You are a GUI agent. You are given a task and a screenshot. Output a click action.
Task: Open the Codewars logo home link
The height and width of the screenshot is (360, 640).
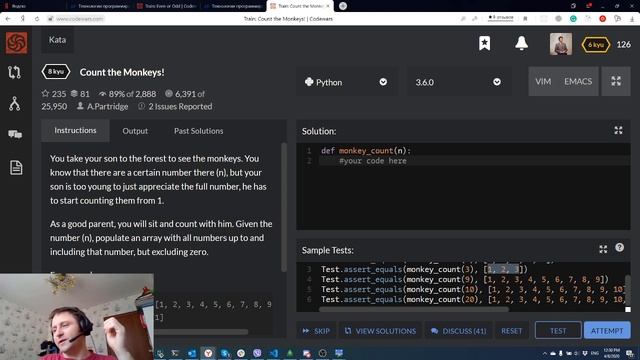click(x=16, y=42)
